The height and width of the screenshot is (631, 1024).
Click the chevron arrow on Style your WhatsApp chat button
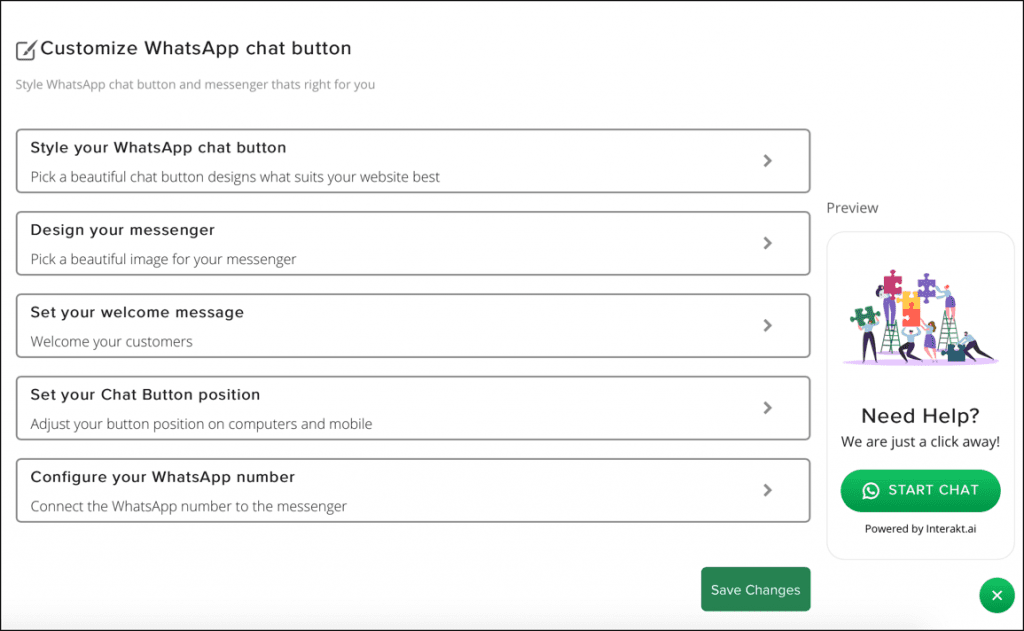(768, 160)
